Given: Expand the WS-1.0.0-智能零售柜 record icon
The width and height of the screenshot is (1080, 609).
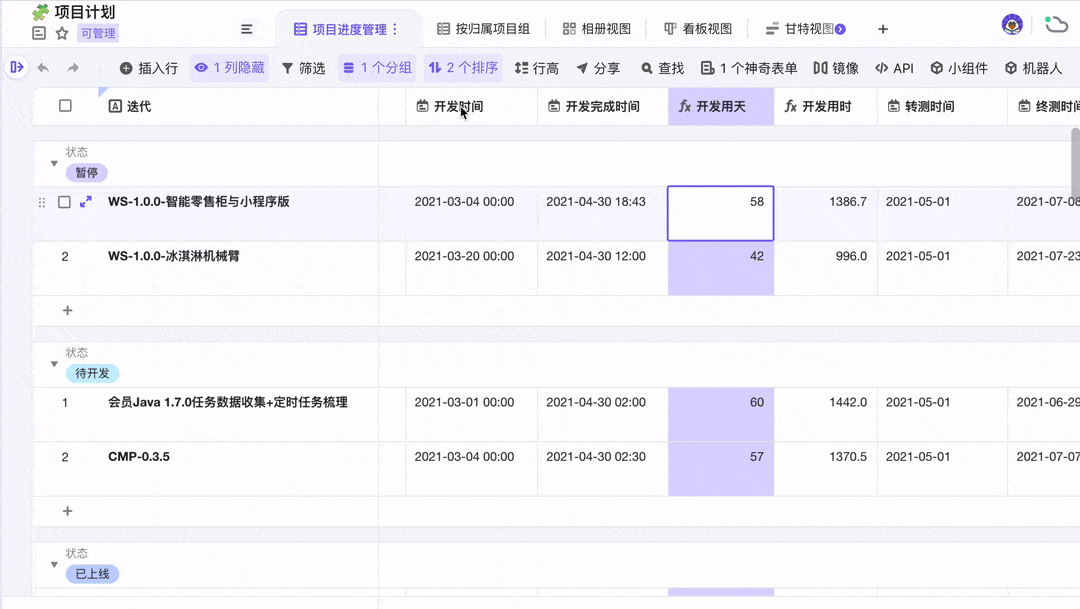Looking at the screenshot, I should (85, 202).
